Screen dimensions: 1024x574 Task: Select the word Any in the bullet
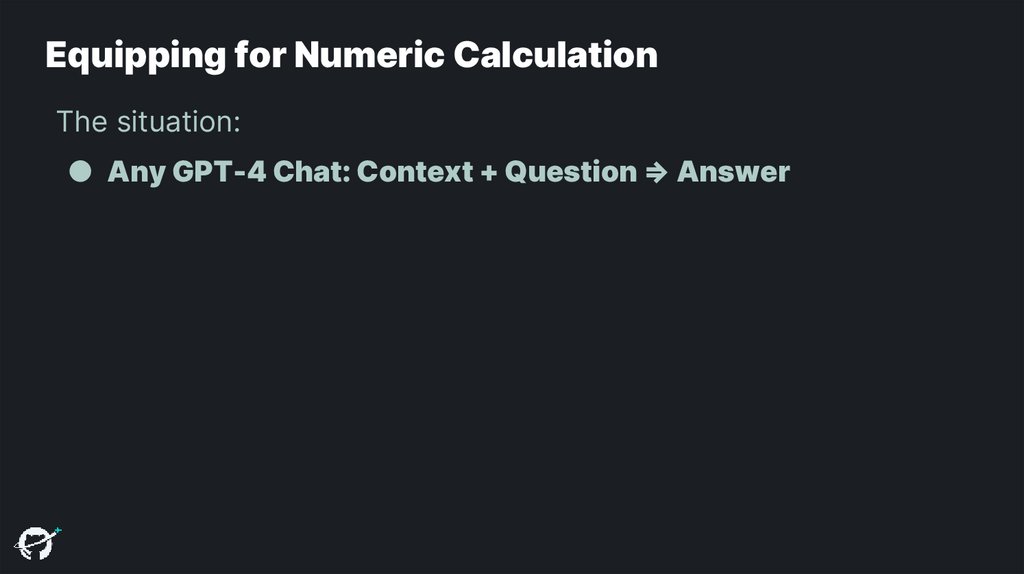click(136, 173)
